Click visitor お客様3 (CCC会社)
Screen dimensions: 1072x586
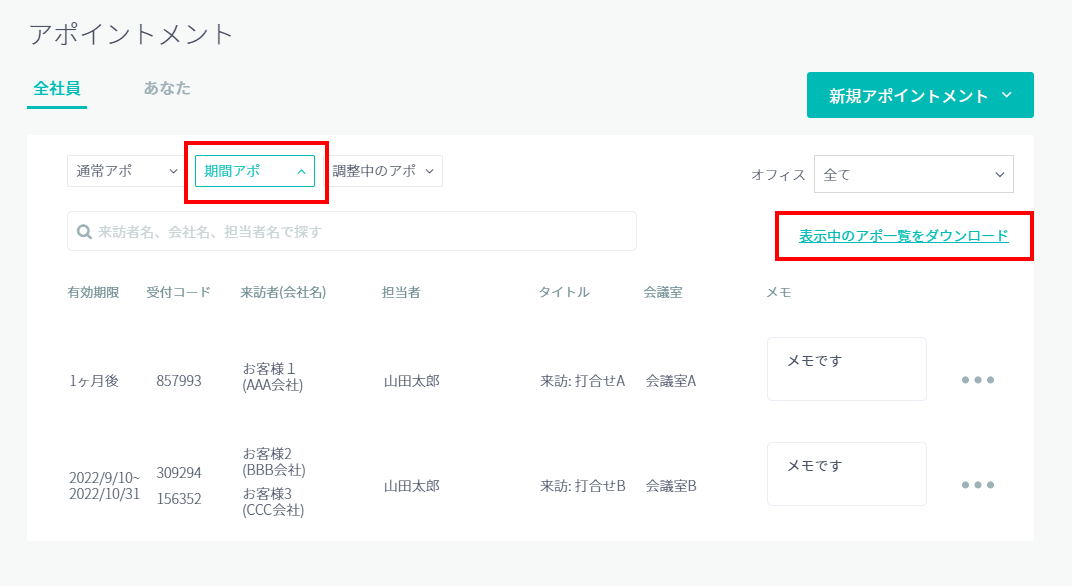point(273,502)
